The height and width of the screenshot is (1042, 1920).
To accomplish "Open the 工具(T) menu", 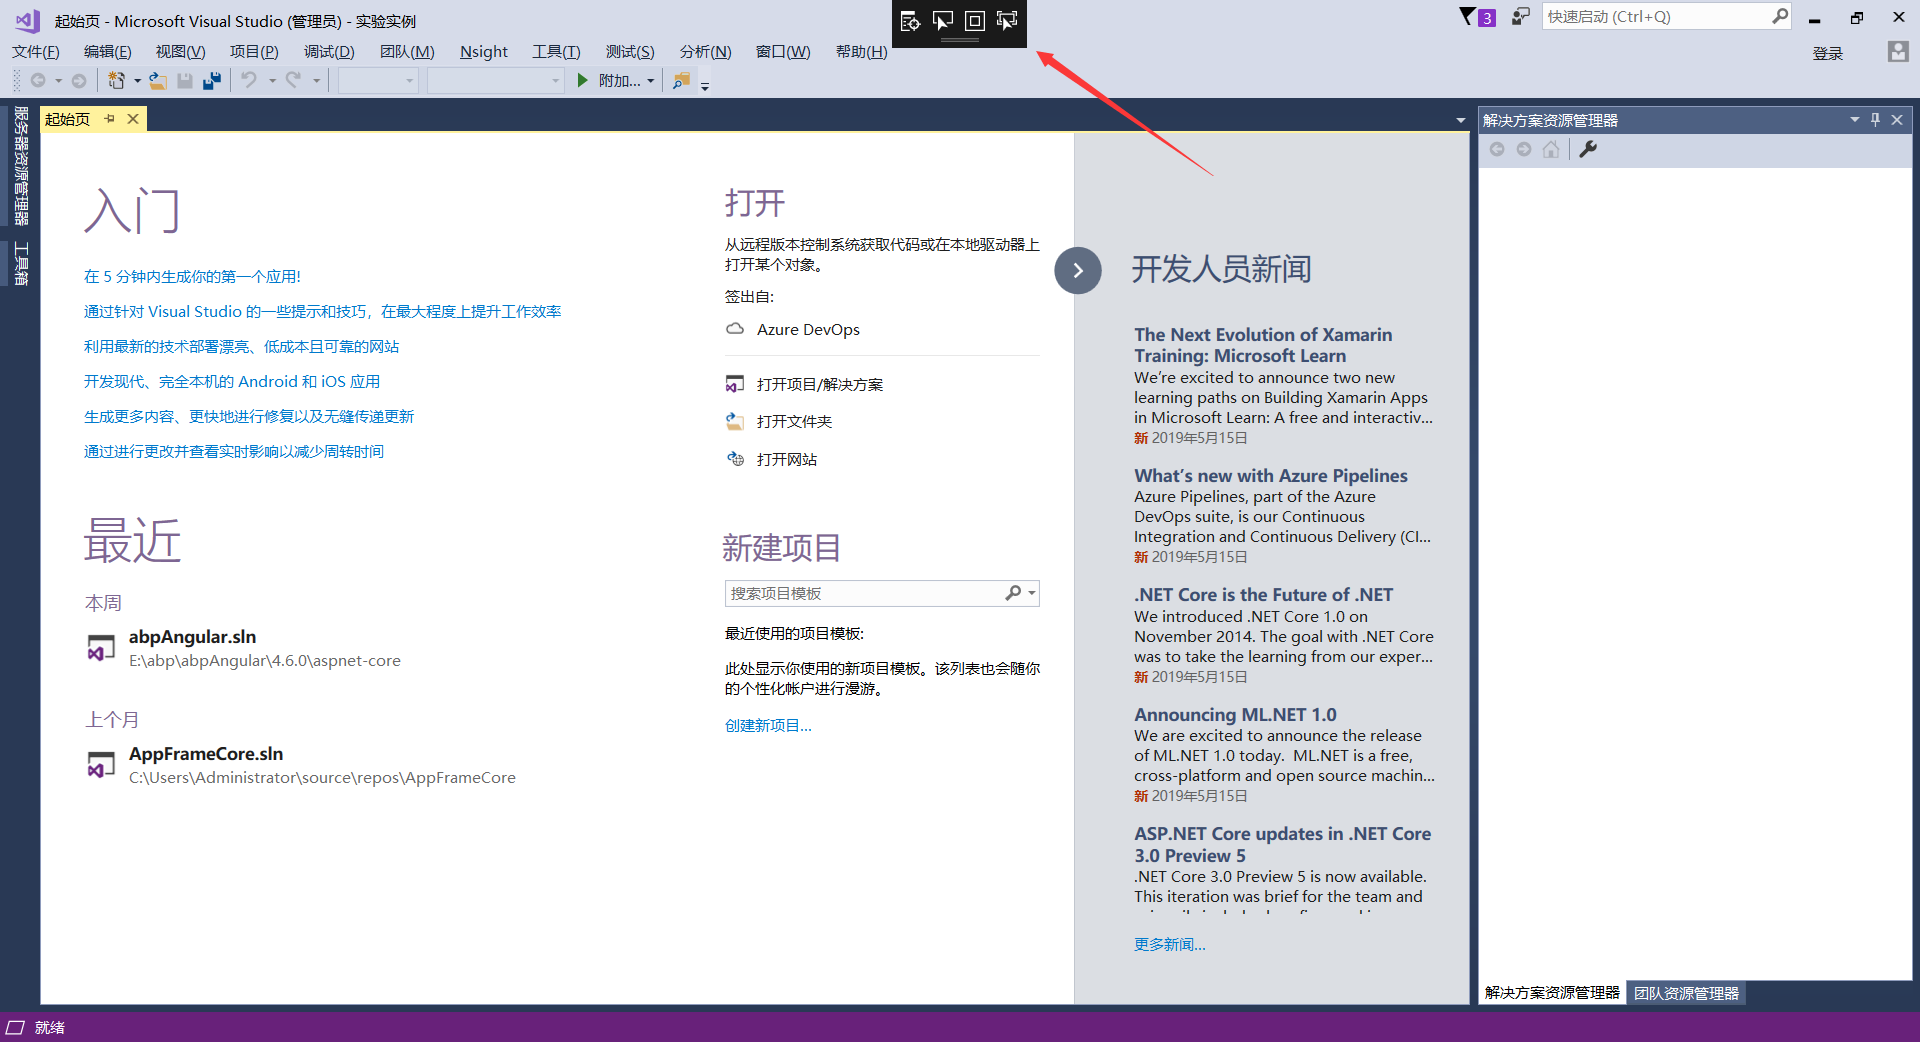I will [x=556, y=52].
